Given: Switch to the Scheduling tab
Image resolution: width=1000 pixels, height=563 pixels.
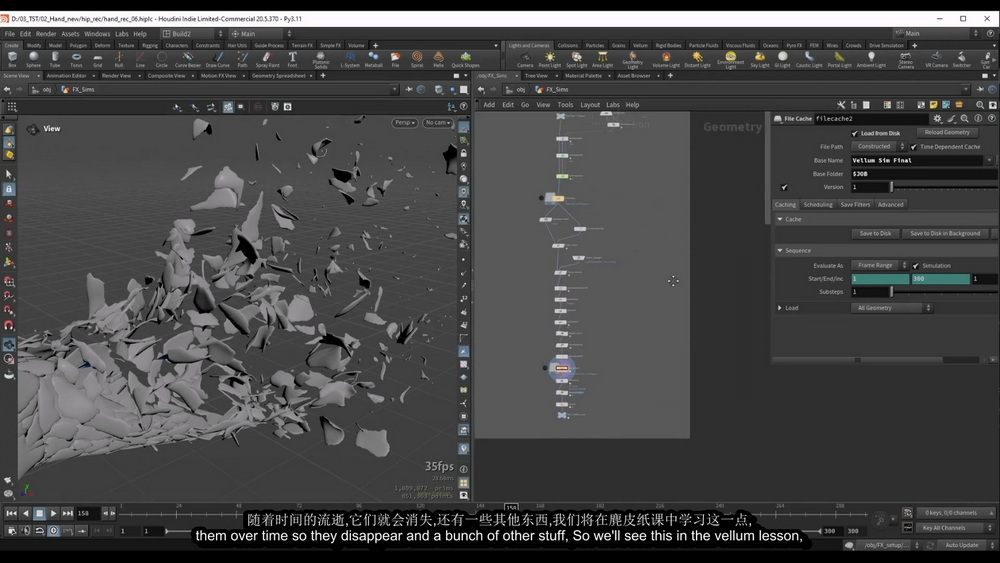Looking at the screenshot, I should point(818,205).
